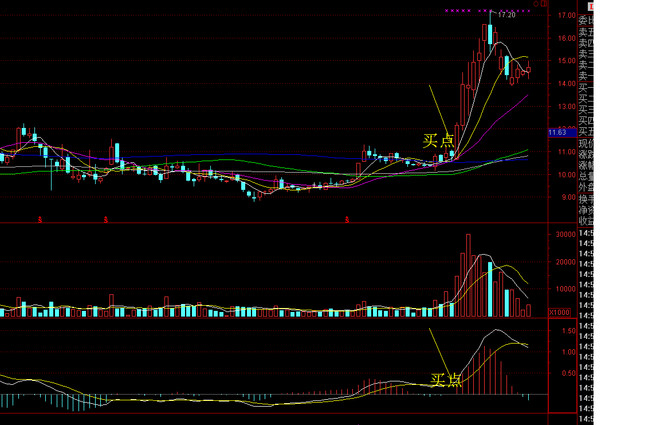The image size is (660, 425).
Task: Select the 17.20 high price label
Action: [506, 15]
